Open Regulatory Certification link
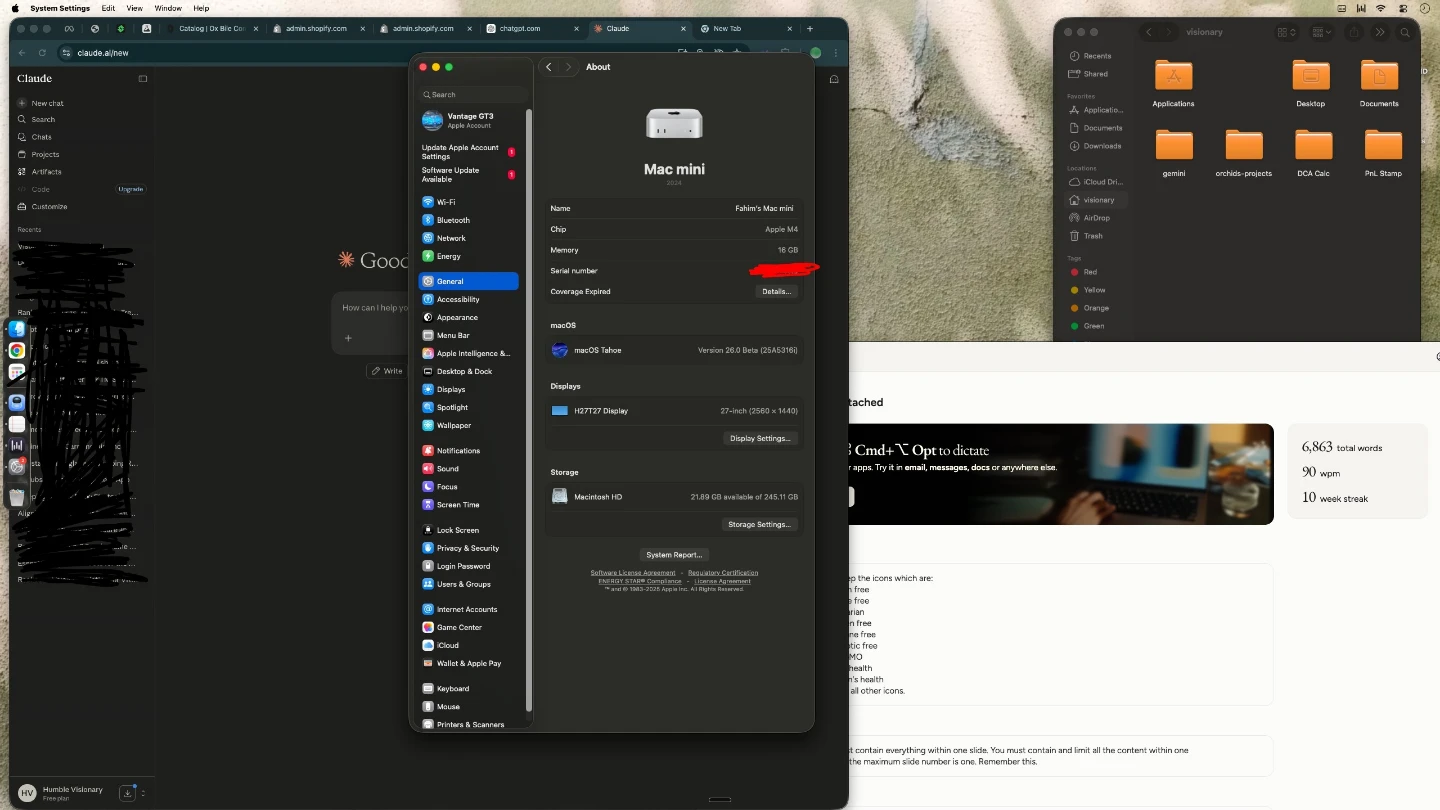The image size is (1440, 810). coord(723,573)
